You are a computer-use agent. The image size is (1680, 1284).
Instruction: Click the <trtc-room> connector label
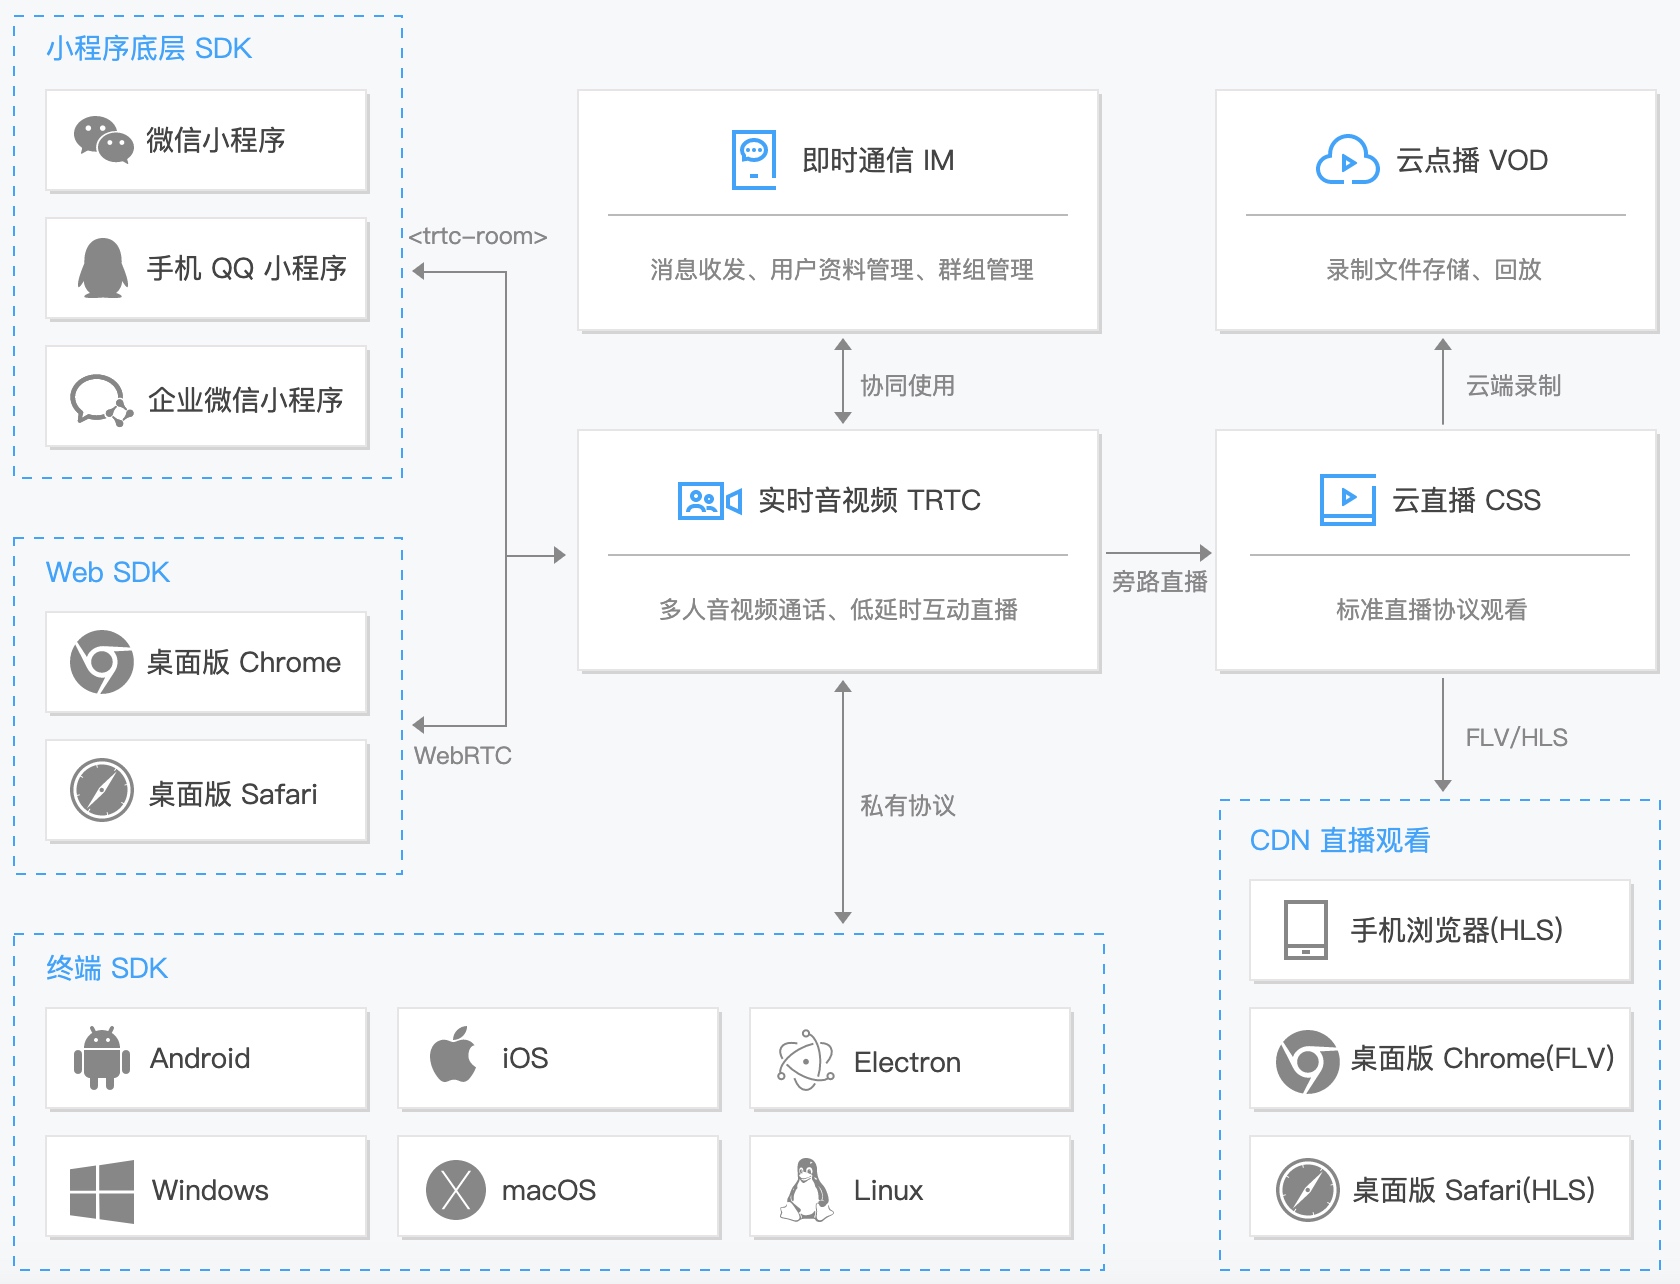click(478, 236)
